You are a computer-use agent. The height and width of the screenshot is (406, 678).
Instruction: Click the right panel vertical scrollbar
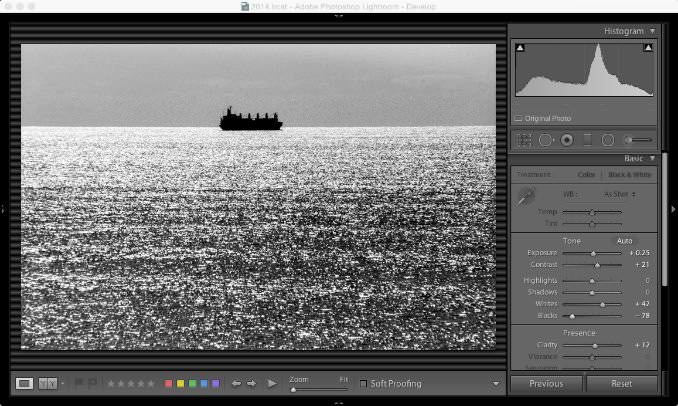tap(665, 218)
